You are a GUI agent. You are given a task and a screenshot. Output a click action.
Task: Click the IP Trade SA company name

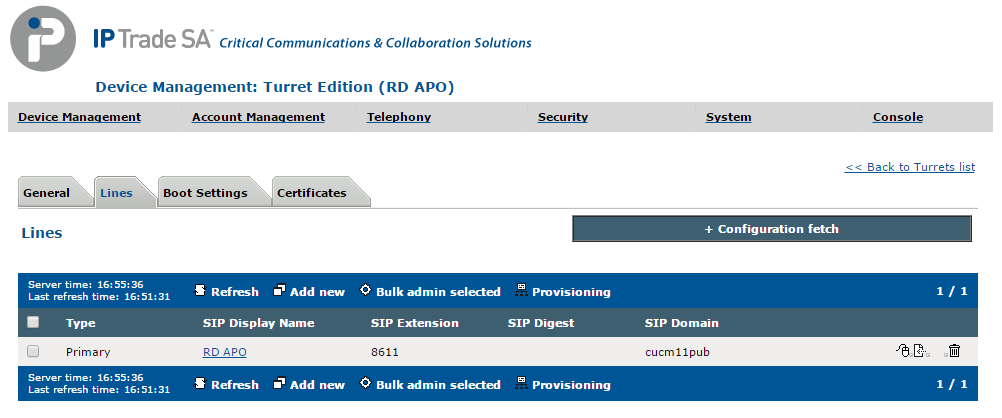[152, 38]
